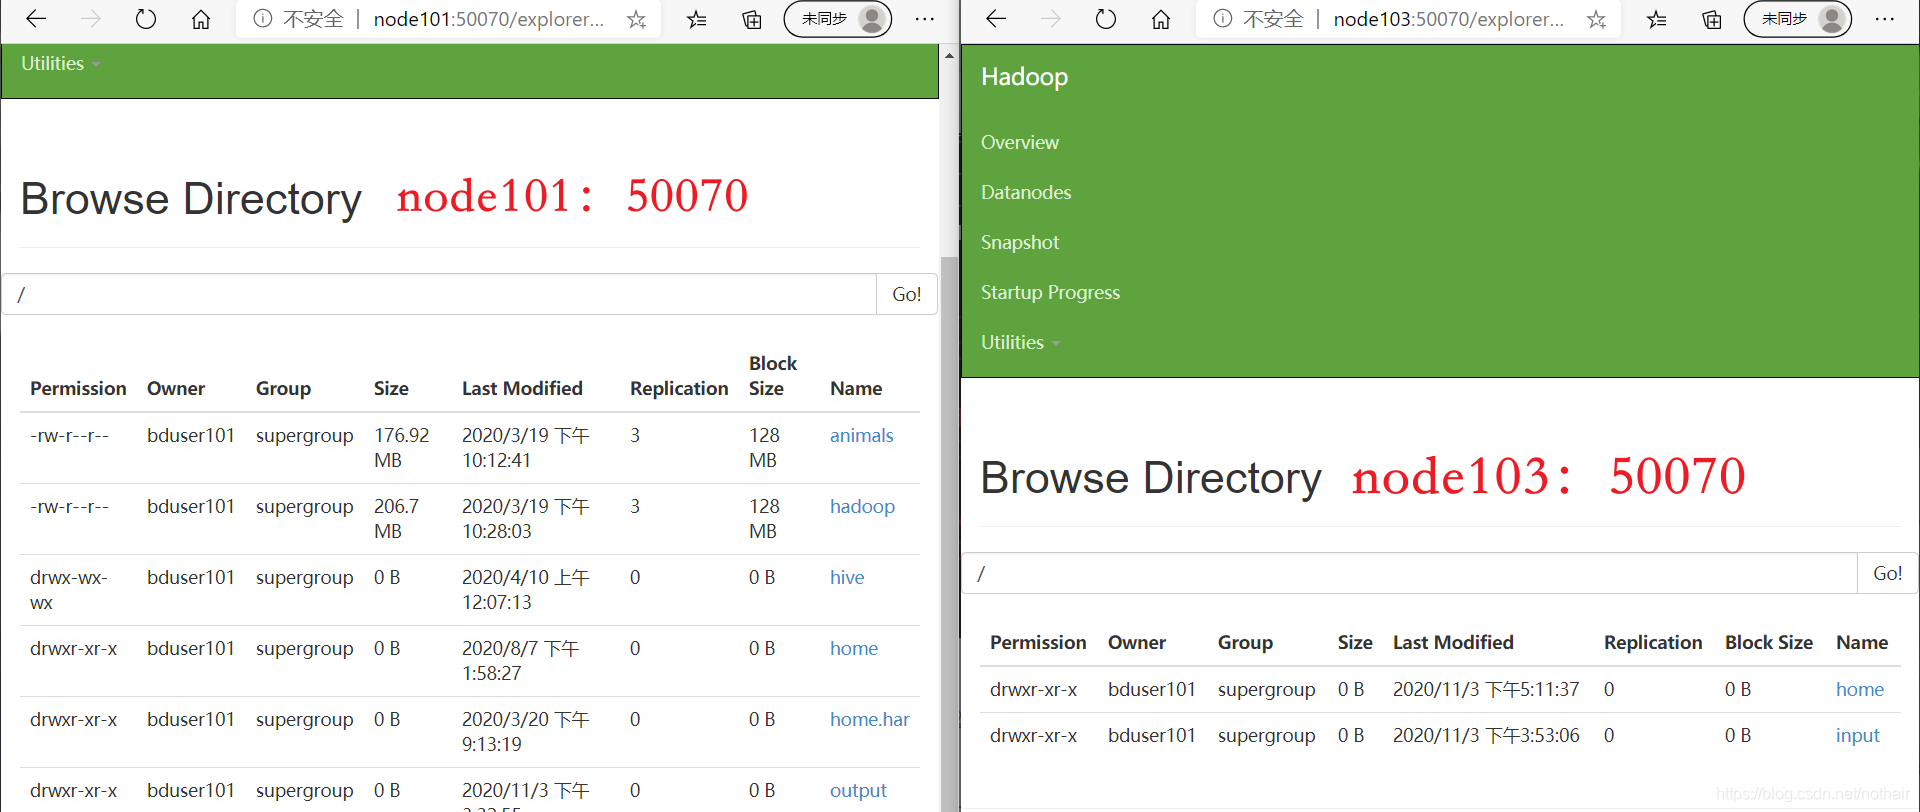The image size is (1920, 812).
Task: Open Datanodes menu item in node103 page
Action: click(x=1026, y=192)
